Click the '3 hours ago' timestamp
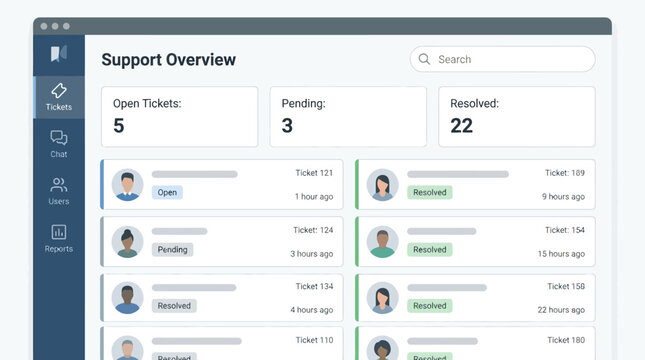645x360 pixels. pyautogui.click(x=312, y=254)
